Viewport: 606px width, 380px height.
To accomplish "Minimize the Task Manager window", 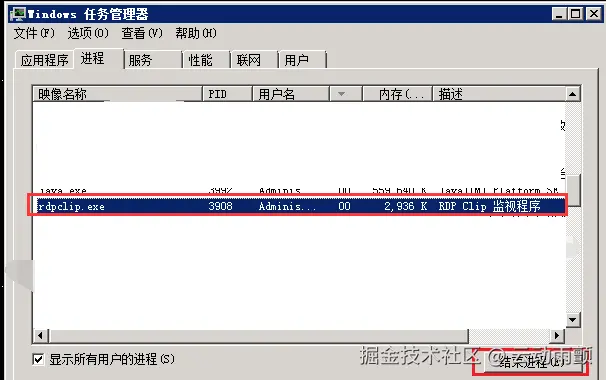I will coord(558,15).
